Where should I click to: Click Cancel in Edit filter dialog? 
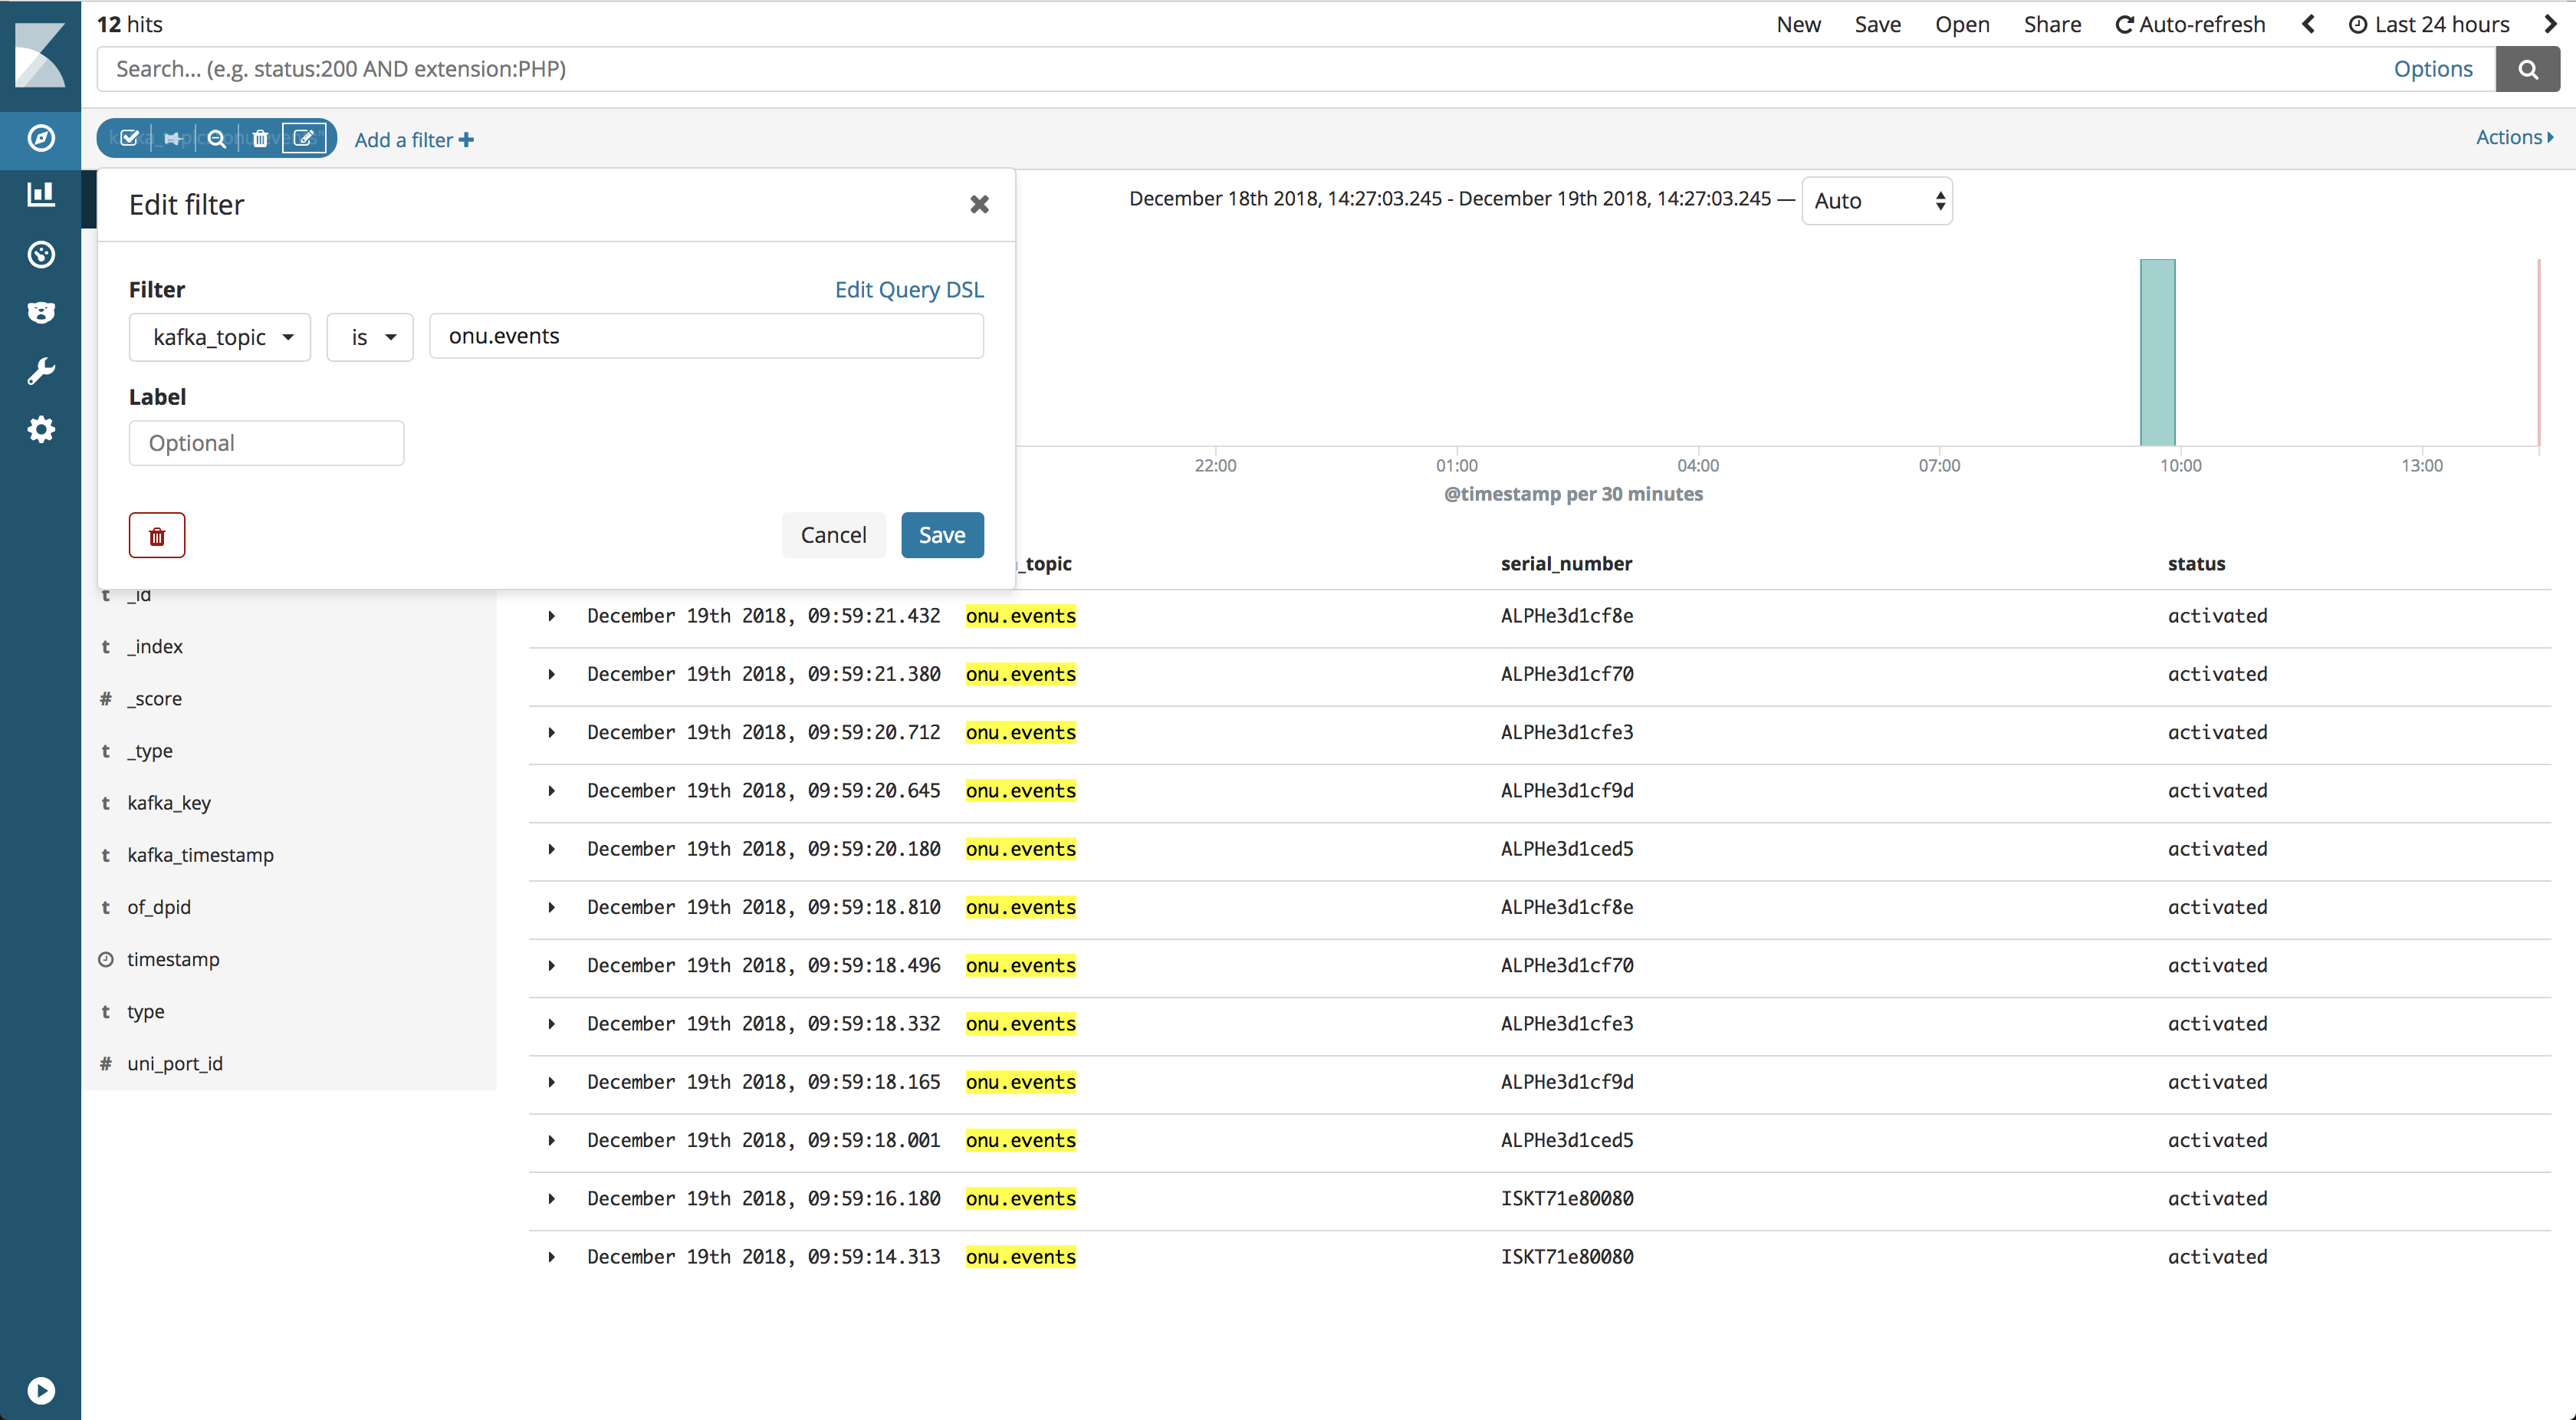click(x=833, y=535)
